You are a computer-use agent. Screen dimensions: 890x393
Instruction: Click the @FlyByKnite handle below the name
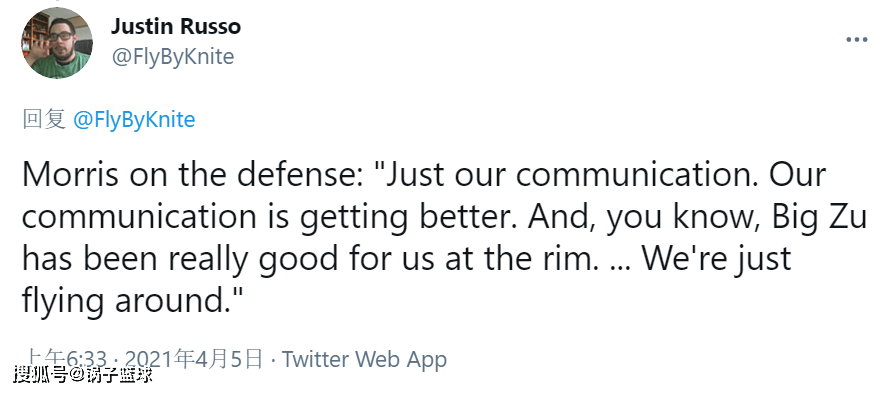click(x=173, y=57)
